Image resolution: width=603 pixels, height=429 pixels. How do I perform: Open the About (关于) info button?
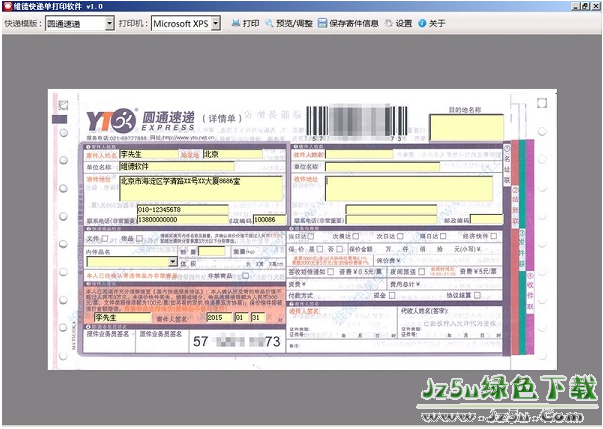point(431,23)
